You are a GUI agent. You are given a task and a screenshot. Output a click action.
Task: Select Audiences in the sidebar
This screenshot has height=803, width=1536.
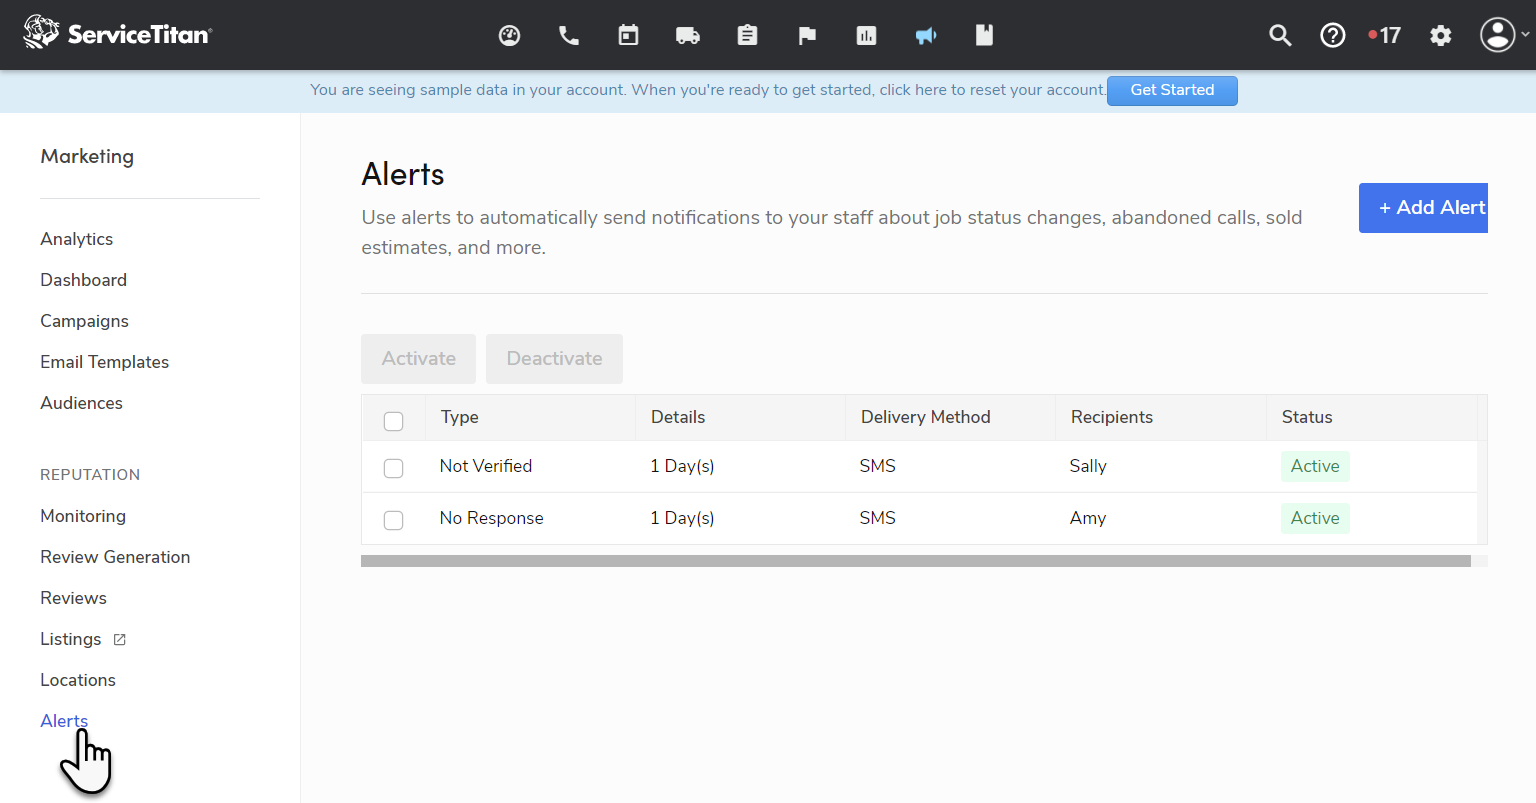click(82, 403)
